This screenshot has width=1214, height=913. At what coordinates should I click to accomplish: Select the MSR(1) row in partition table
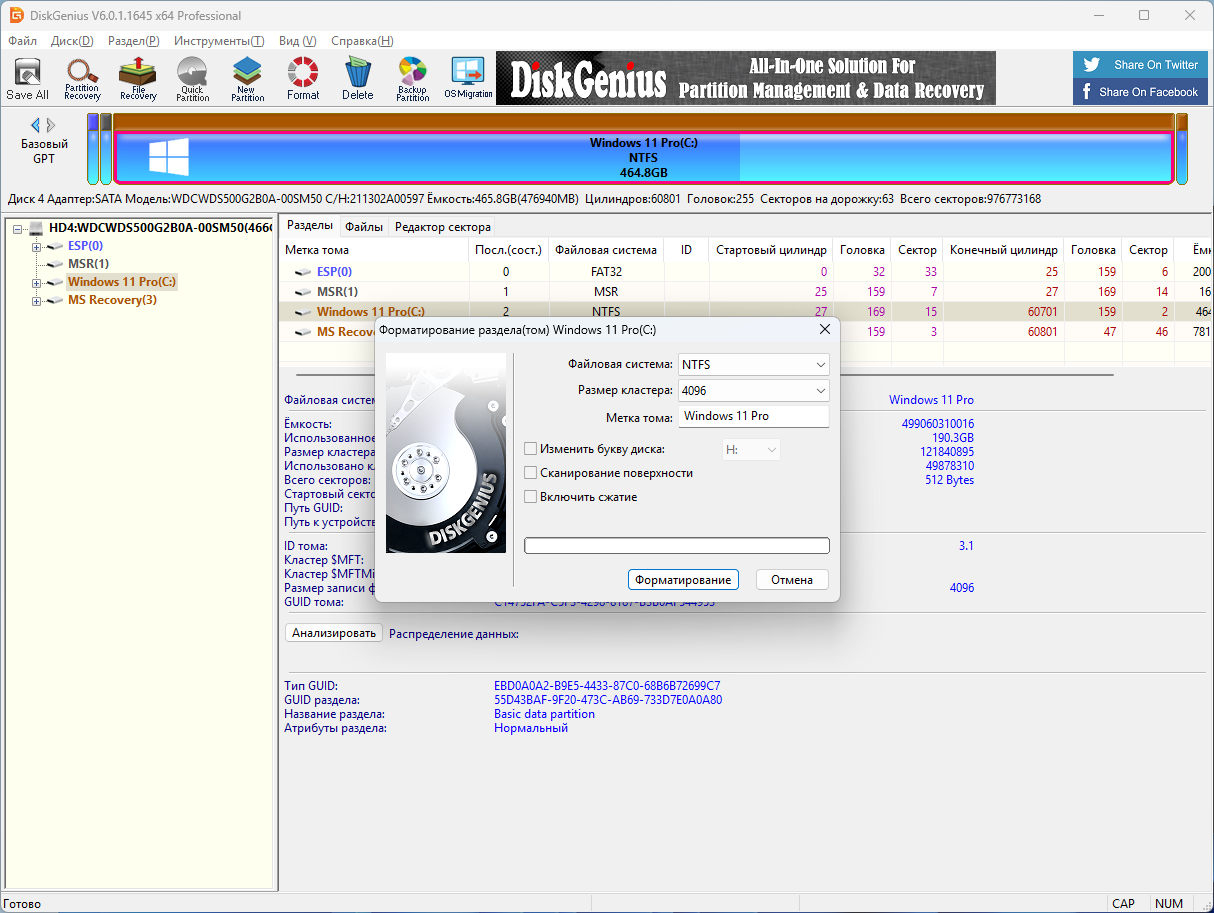pos(745,292)
